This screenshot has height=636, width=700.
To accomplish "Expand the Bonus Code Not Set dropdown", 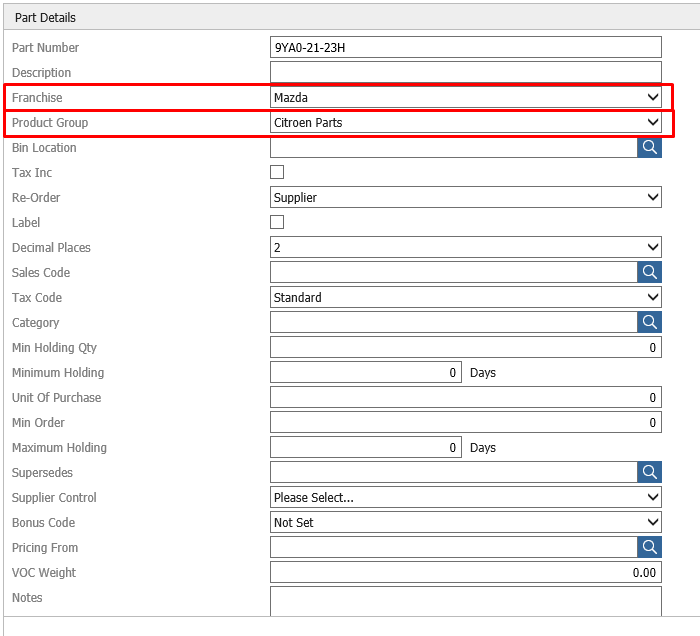I will tap(466, 522).
